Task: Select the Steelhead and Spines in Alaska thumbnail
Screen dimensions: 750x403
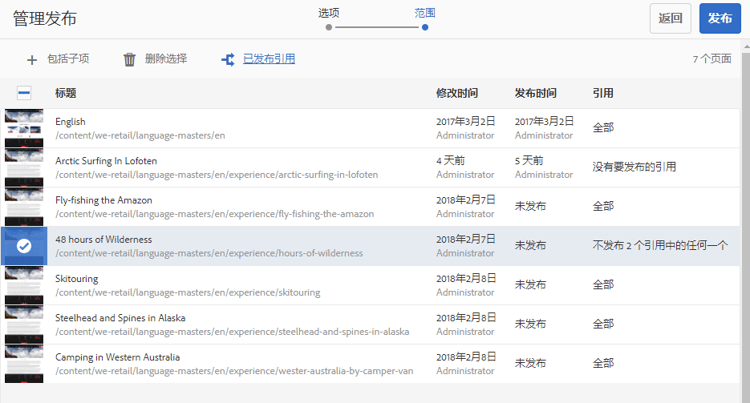Action: click(x=24, y=324)
